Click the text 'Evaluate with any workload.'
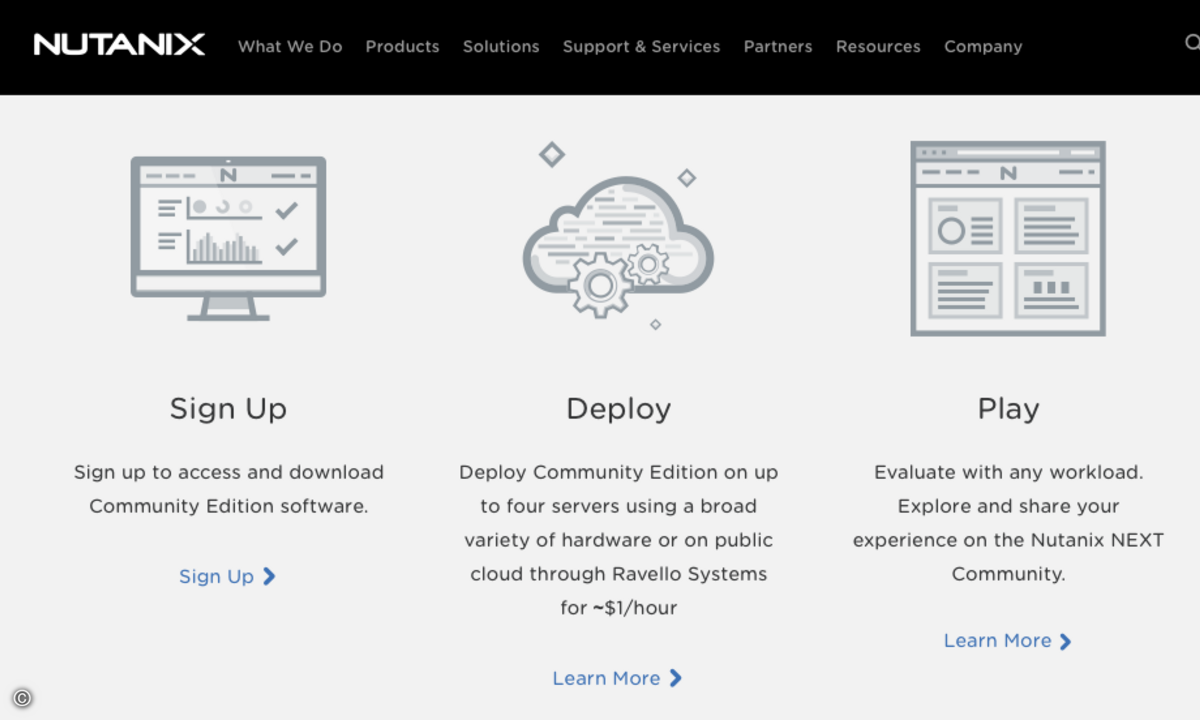 1008,472
